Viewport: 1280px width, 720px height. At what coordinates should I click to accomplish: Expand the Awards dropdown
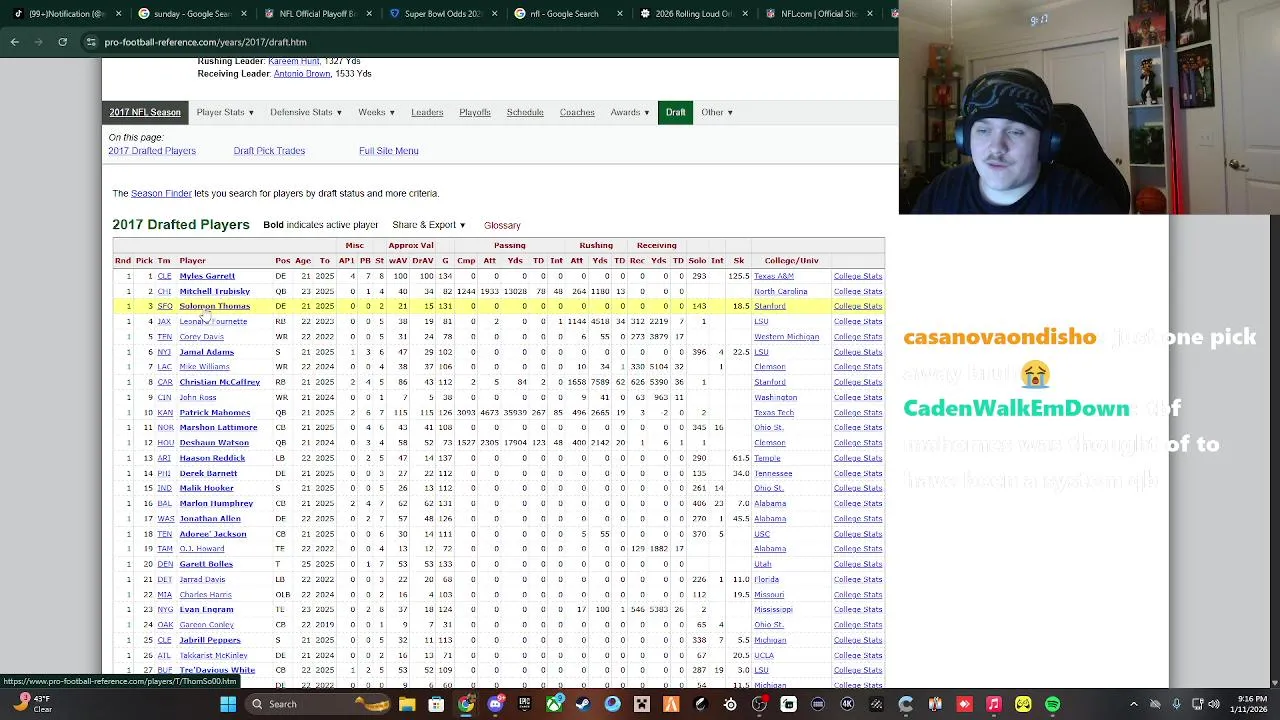[630, 112]
